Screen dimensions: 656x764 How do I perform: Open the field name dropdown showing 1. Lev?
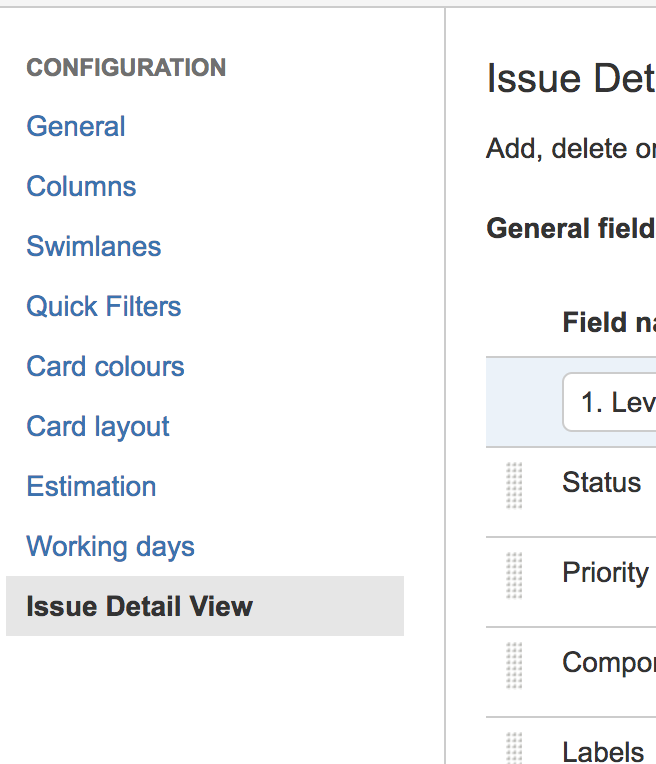coord(609,402)
